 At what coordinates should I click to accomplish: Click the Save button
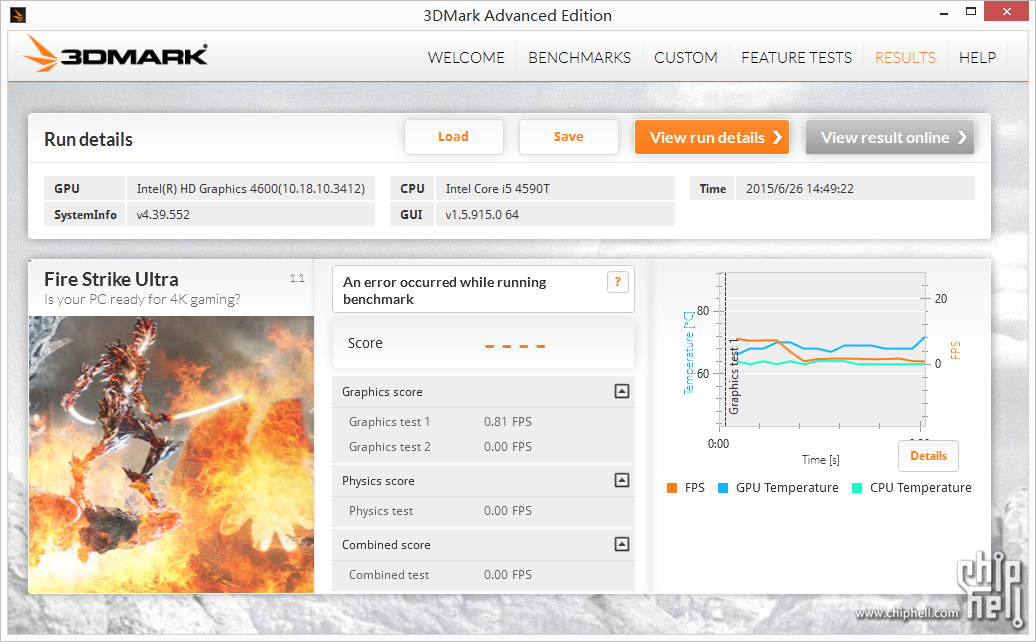tap(569, 137)
